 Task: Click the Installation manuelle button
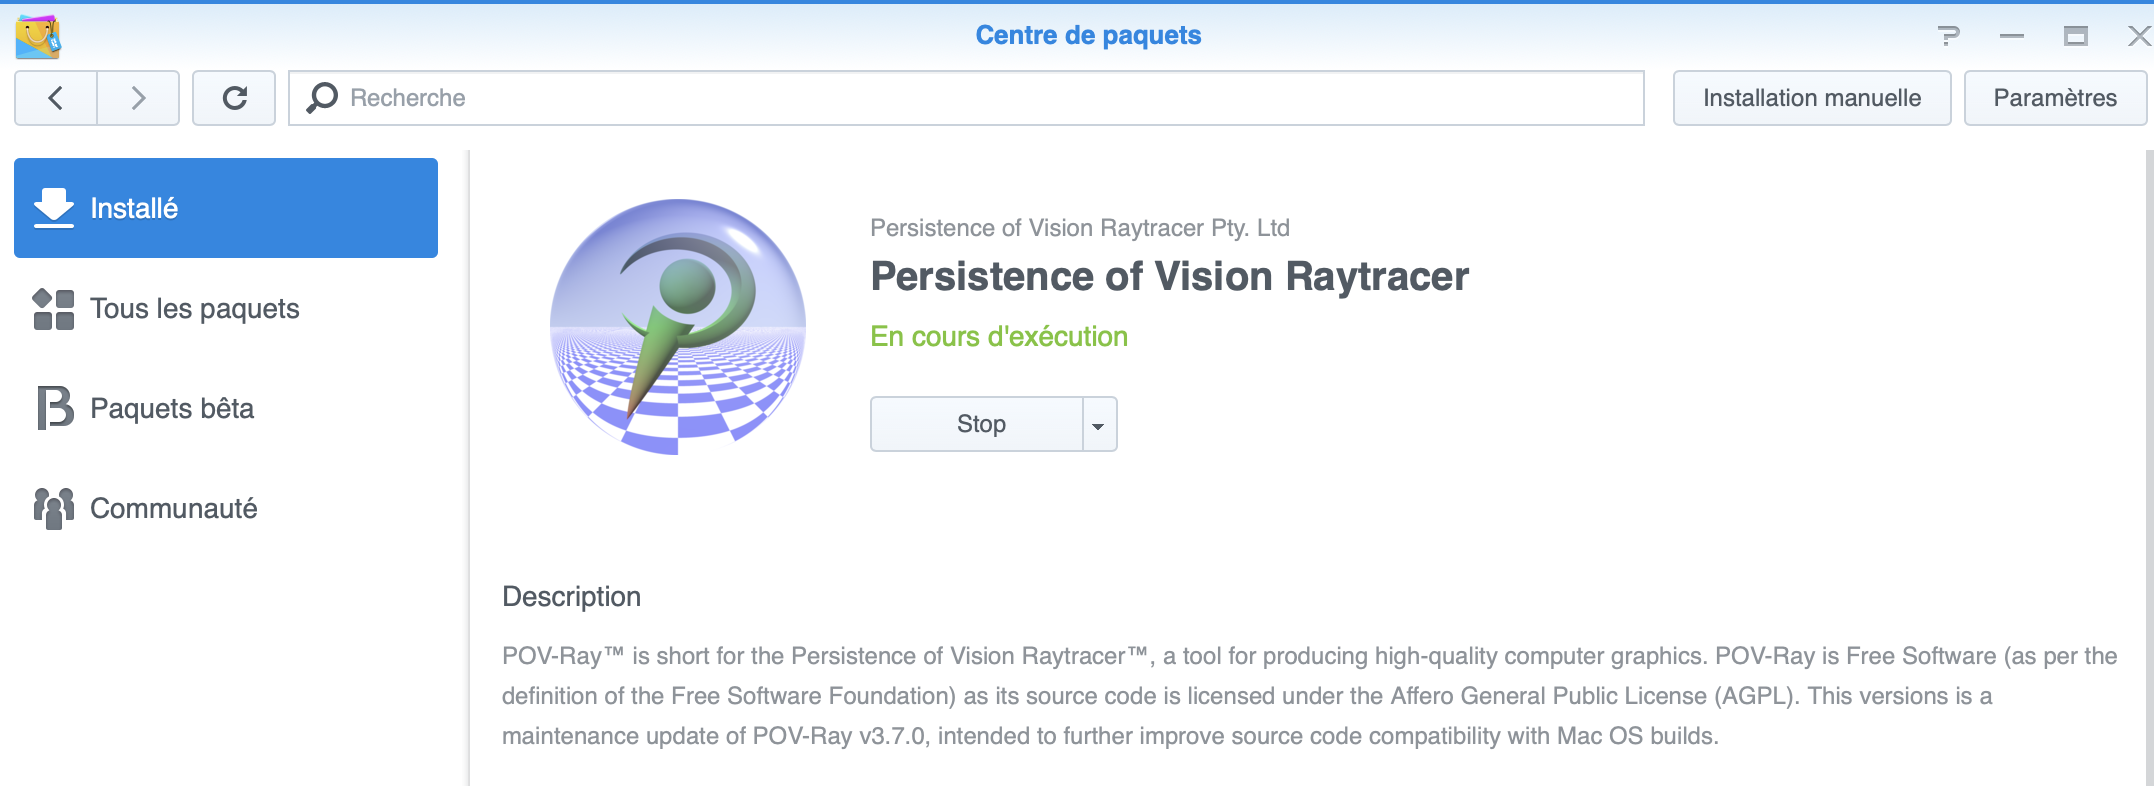(1811, 98)
